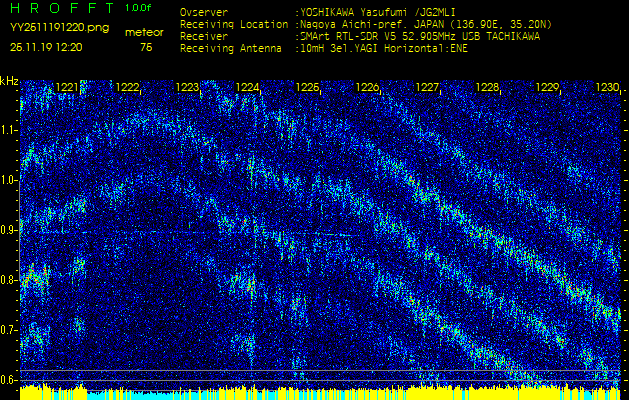This screenshot has width=629, height=400.
Task: Click the 1.1 frequency axis label
Action: (x=10, y=130)
